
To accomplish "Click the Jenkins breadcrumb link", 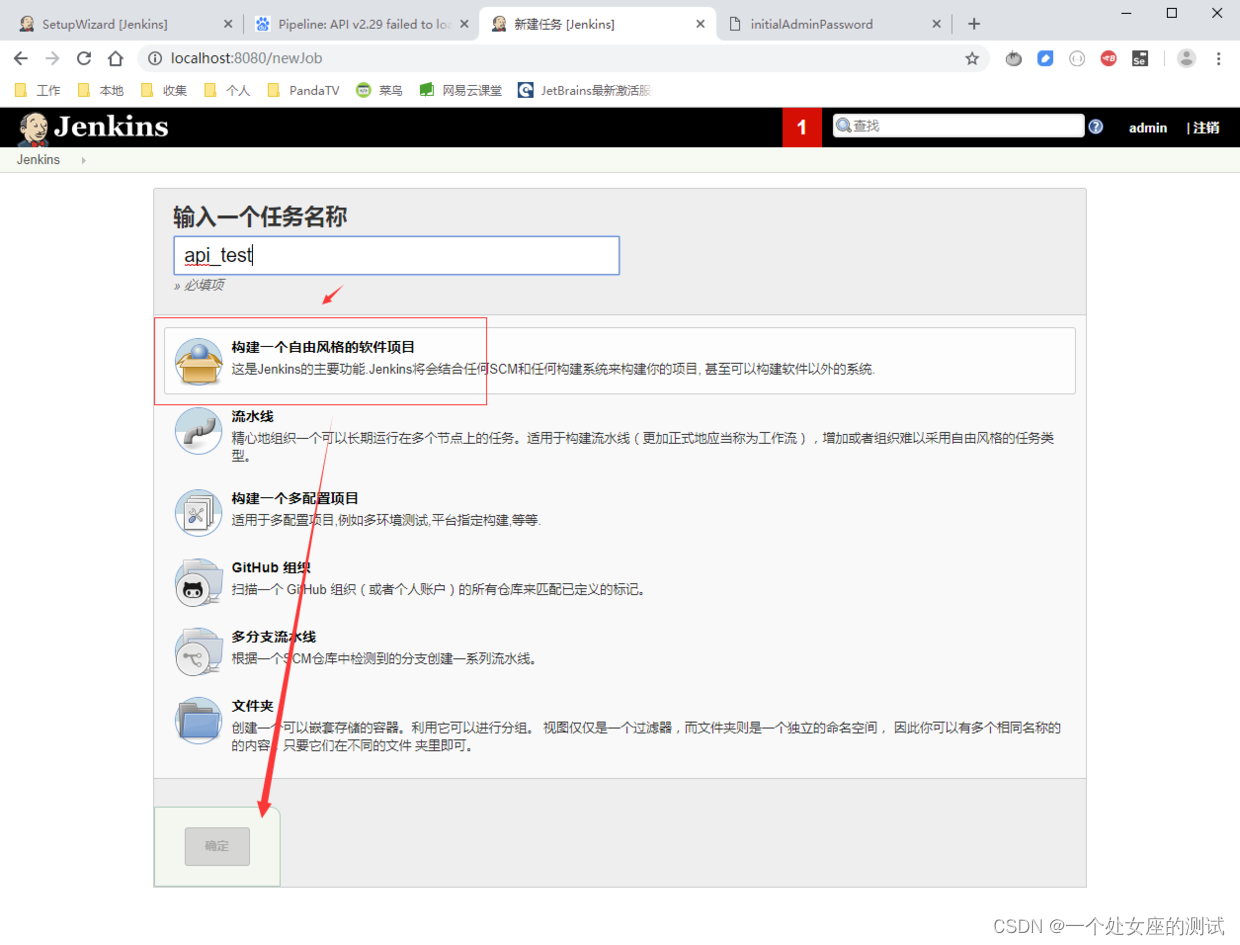I will [38, 160].
